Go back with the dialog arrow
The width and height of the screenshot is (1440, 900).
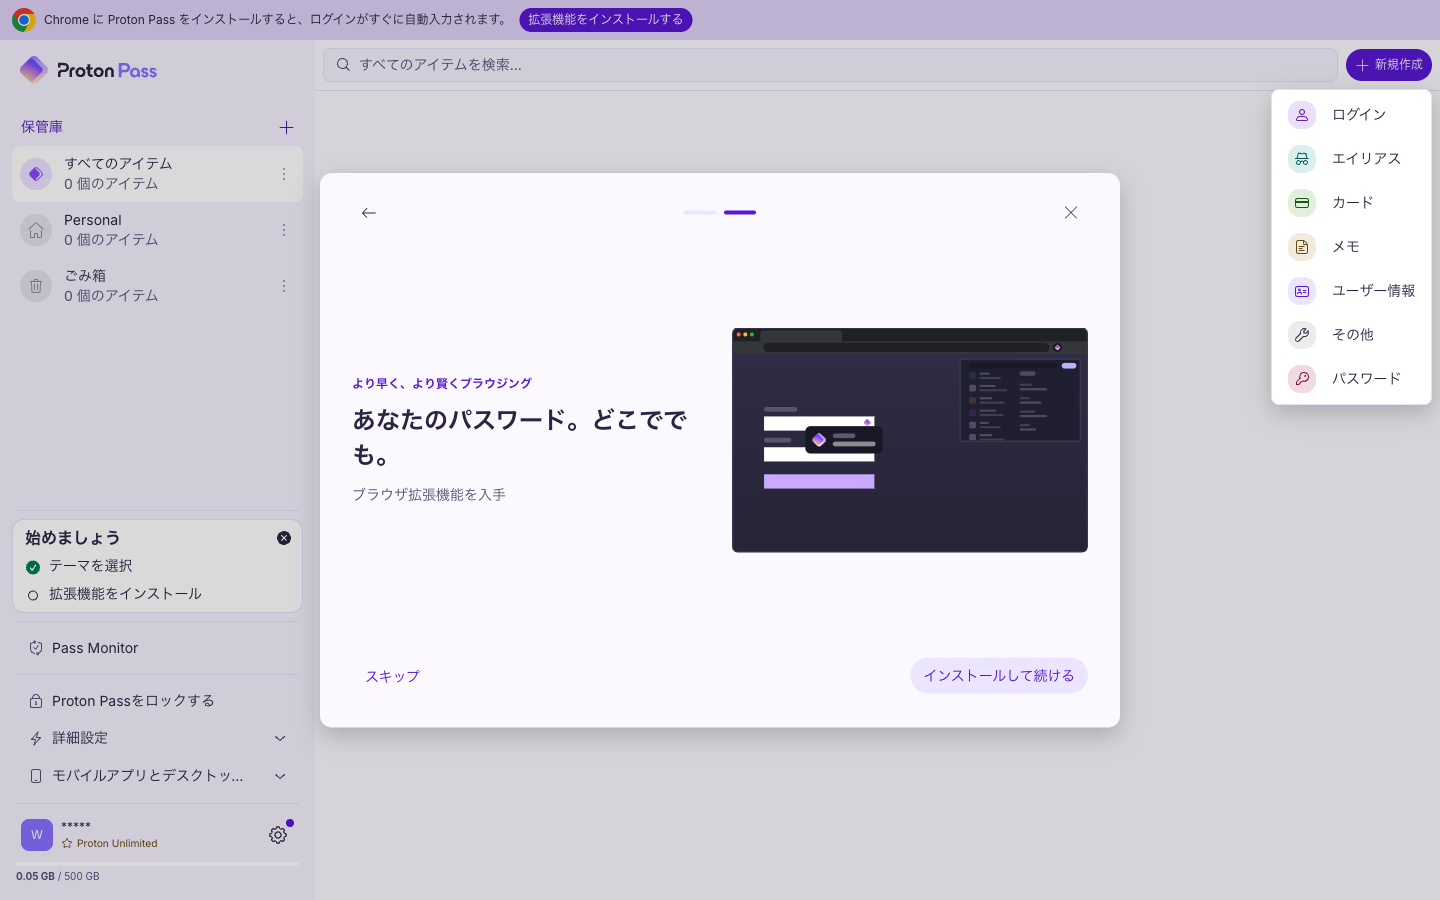[369, 213]
